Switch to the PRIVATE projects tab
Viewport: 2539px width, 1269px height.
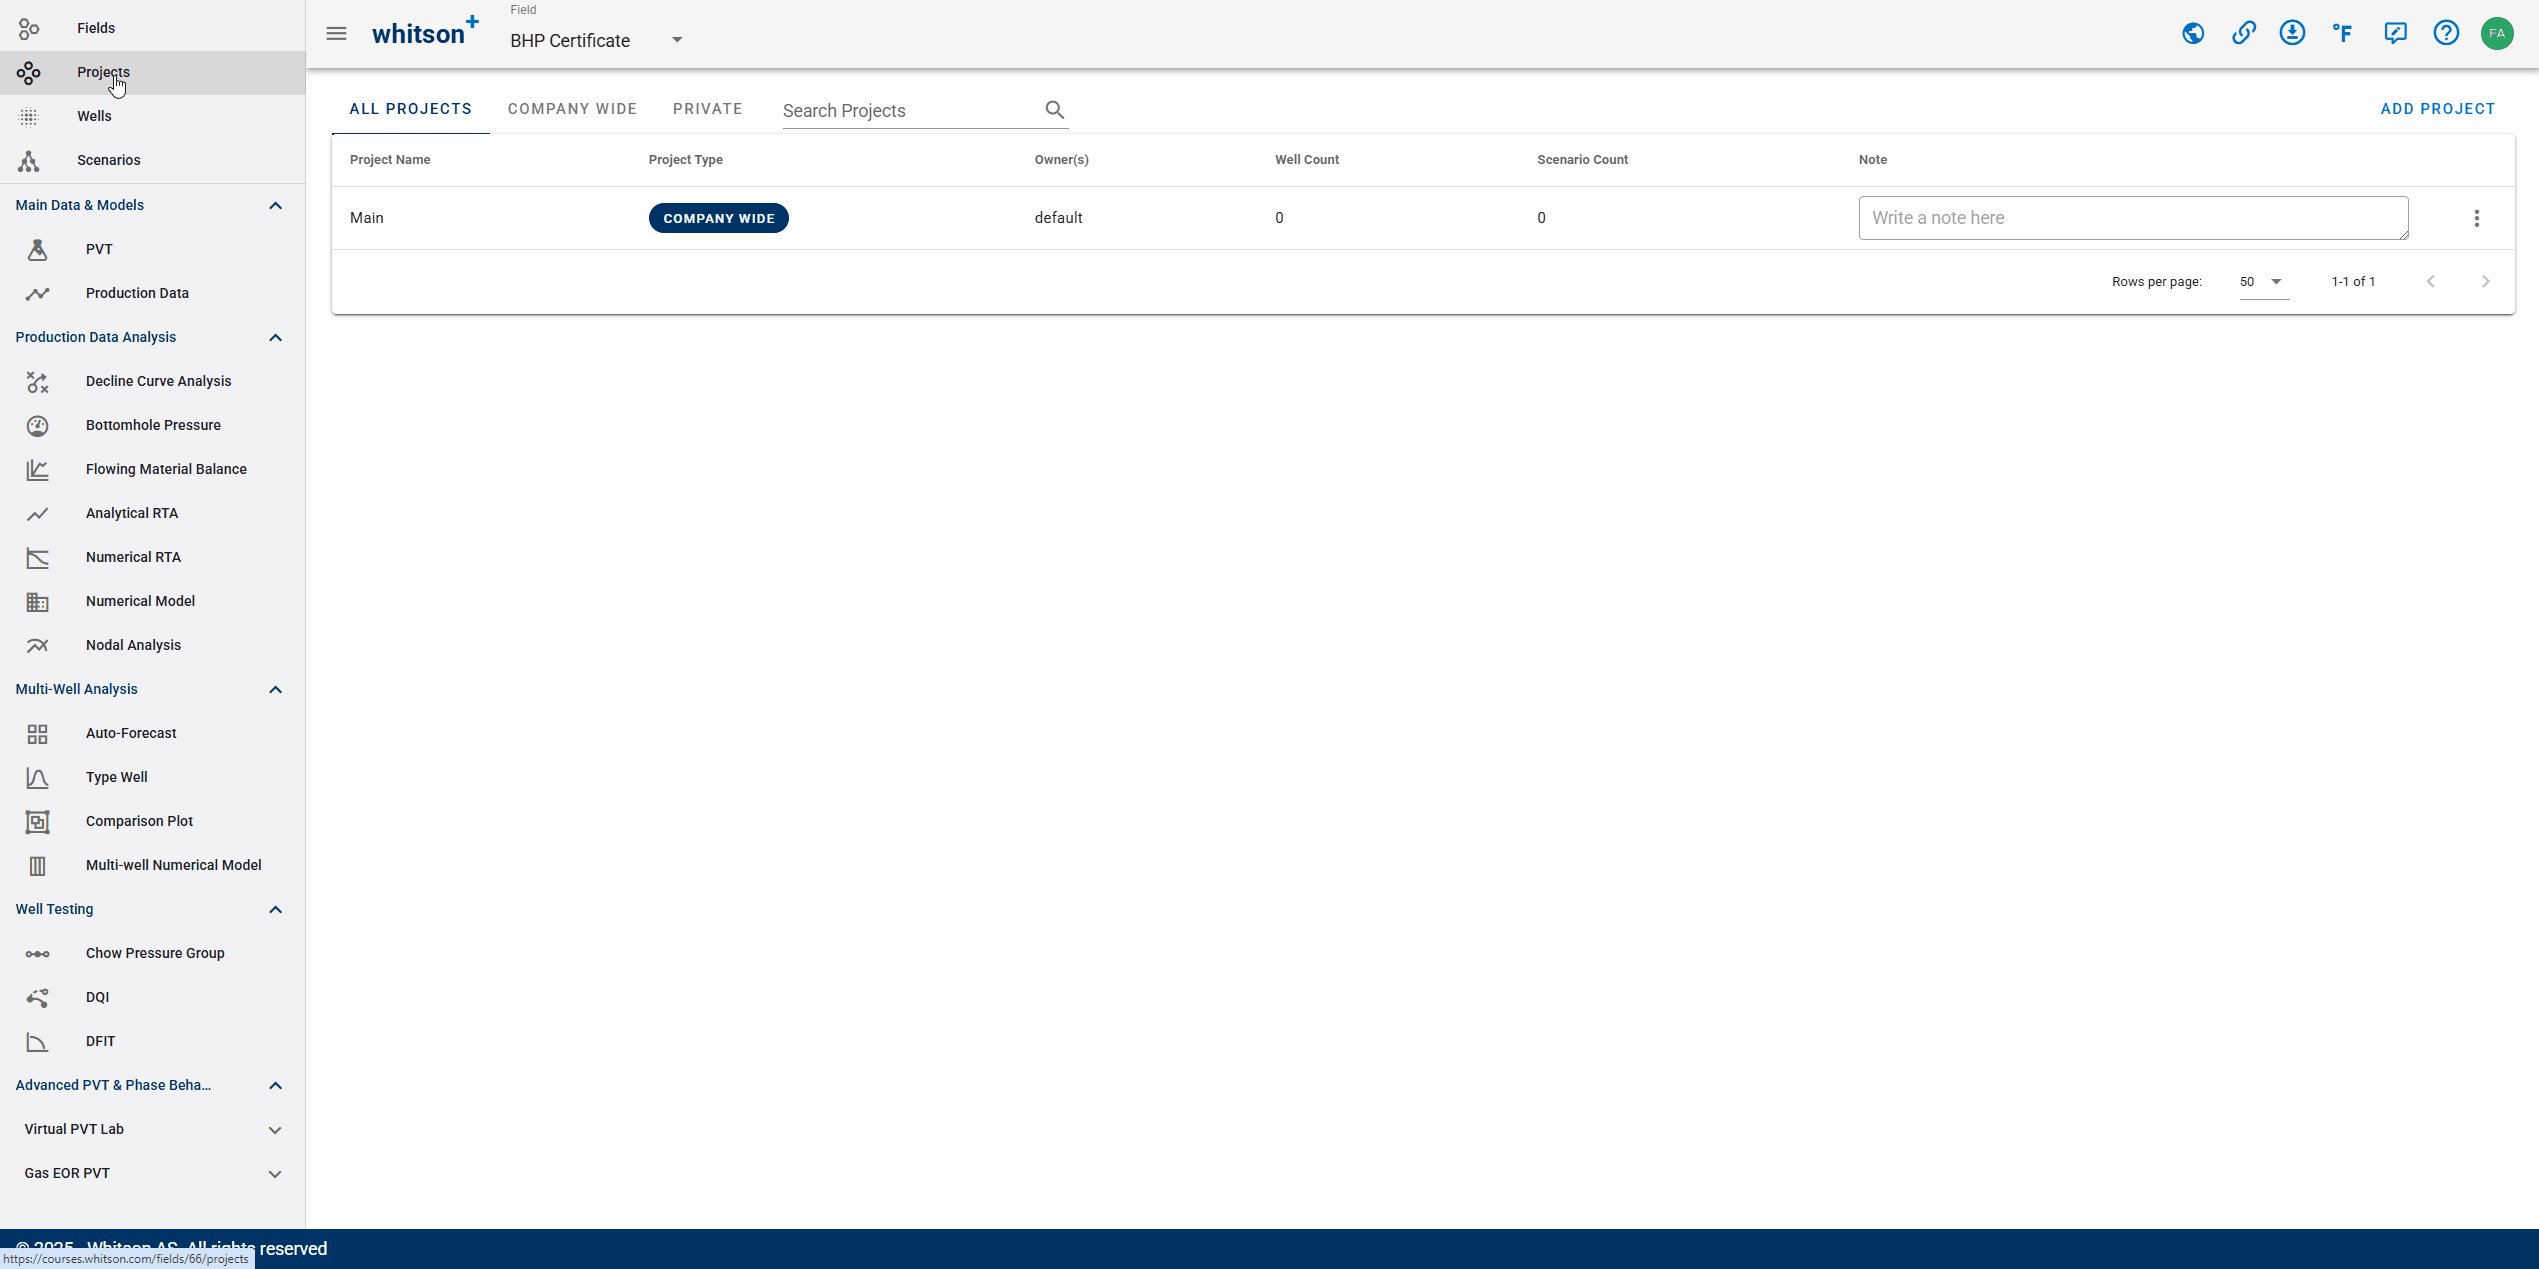pos(708,108)
